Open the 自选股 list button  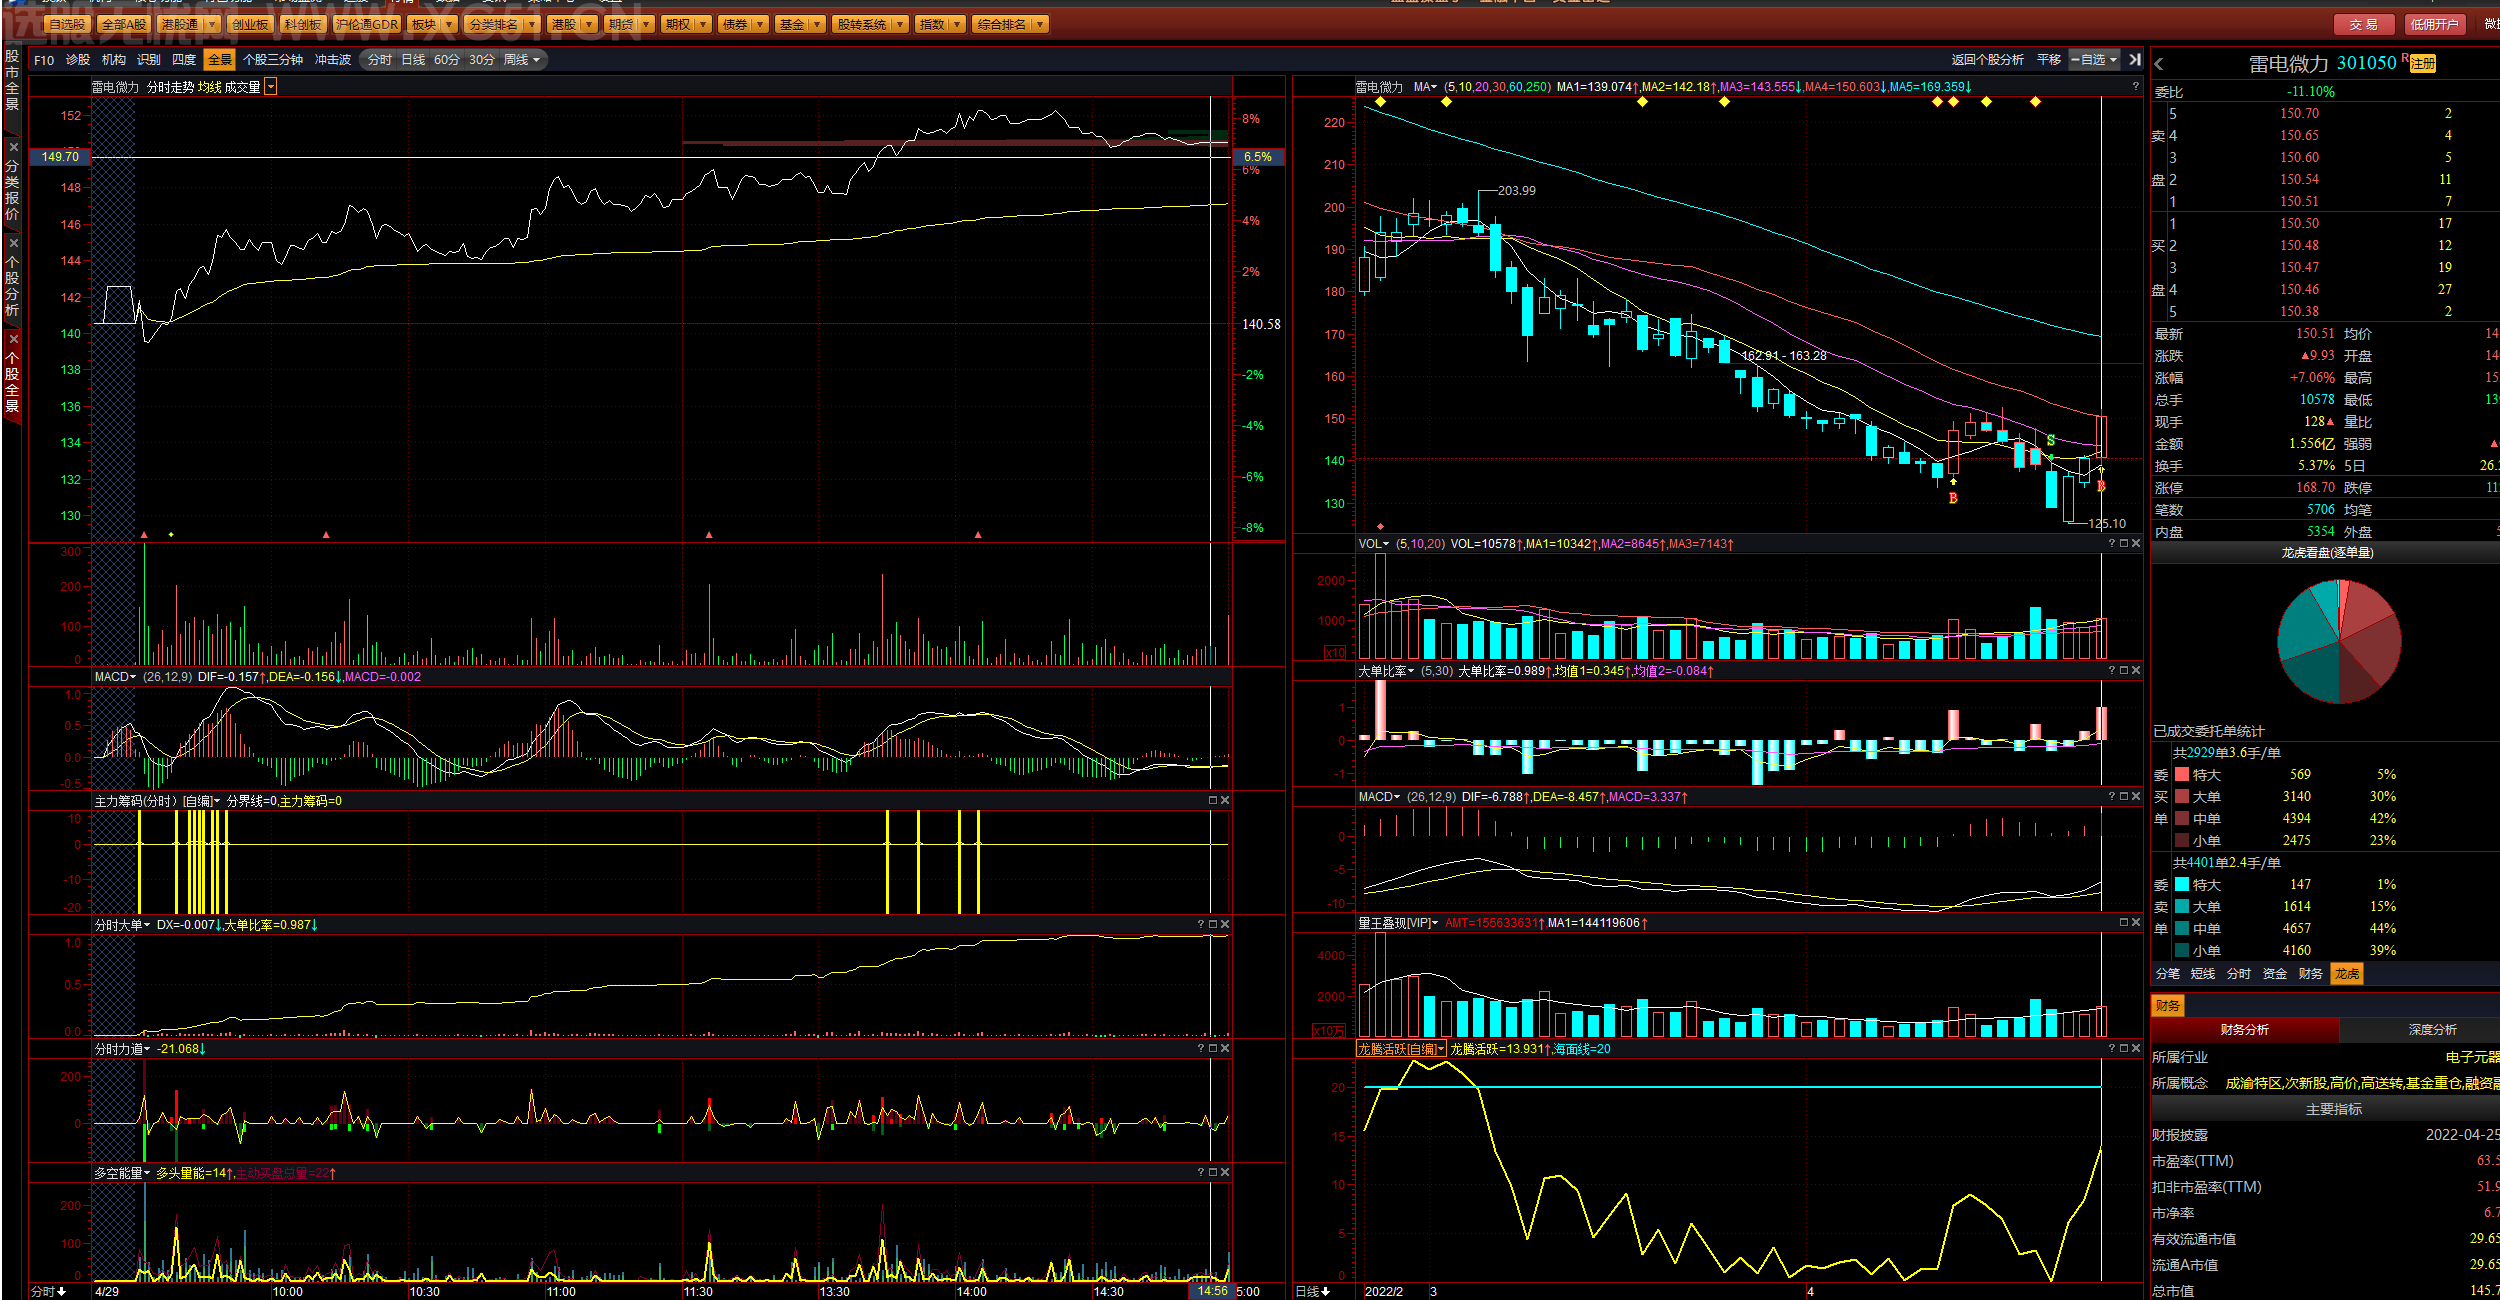point(67,25)
